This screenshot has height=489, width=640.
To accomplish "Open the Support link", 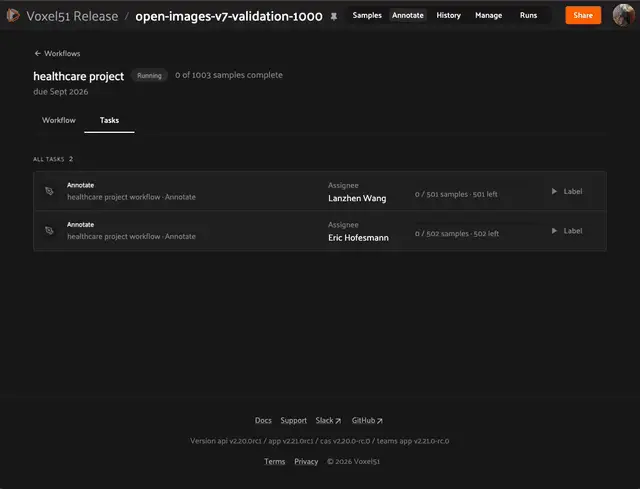I will coord(293,420).
